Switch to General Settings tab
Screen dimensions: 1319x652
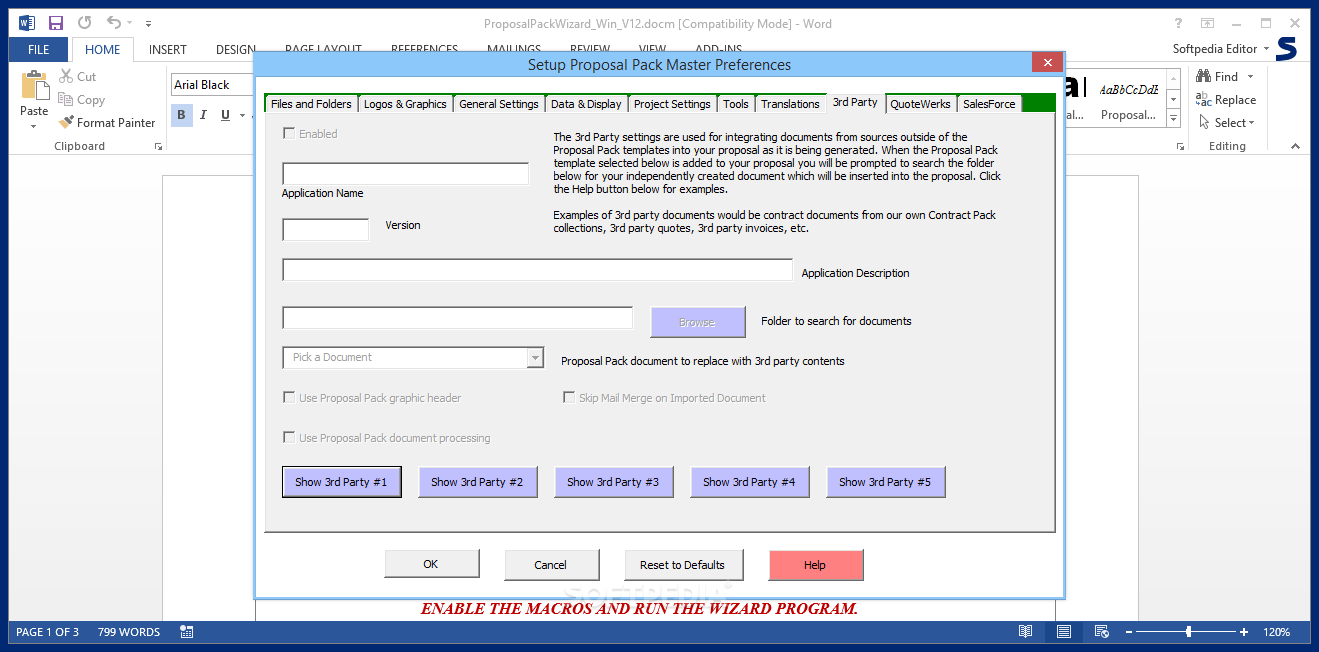(499, 104)
